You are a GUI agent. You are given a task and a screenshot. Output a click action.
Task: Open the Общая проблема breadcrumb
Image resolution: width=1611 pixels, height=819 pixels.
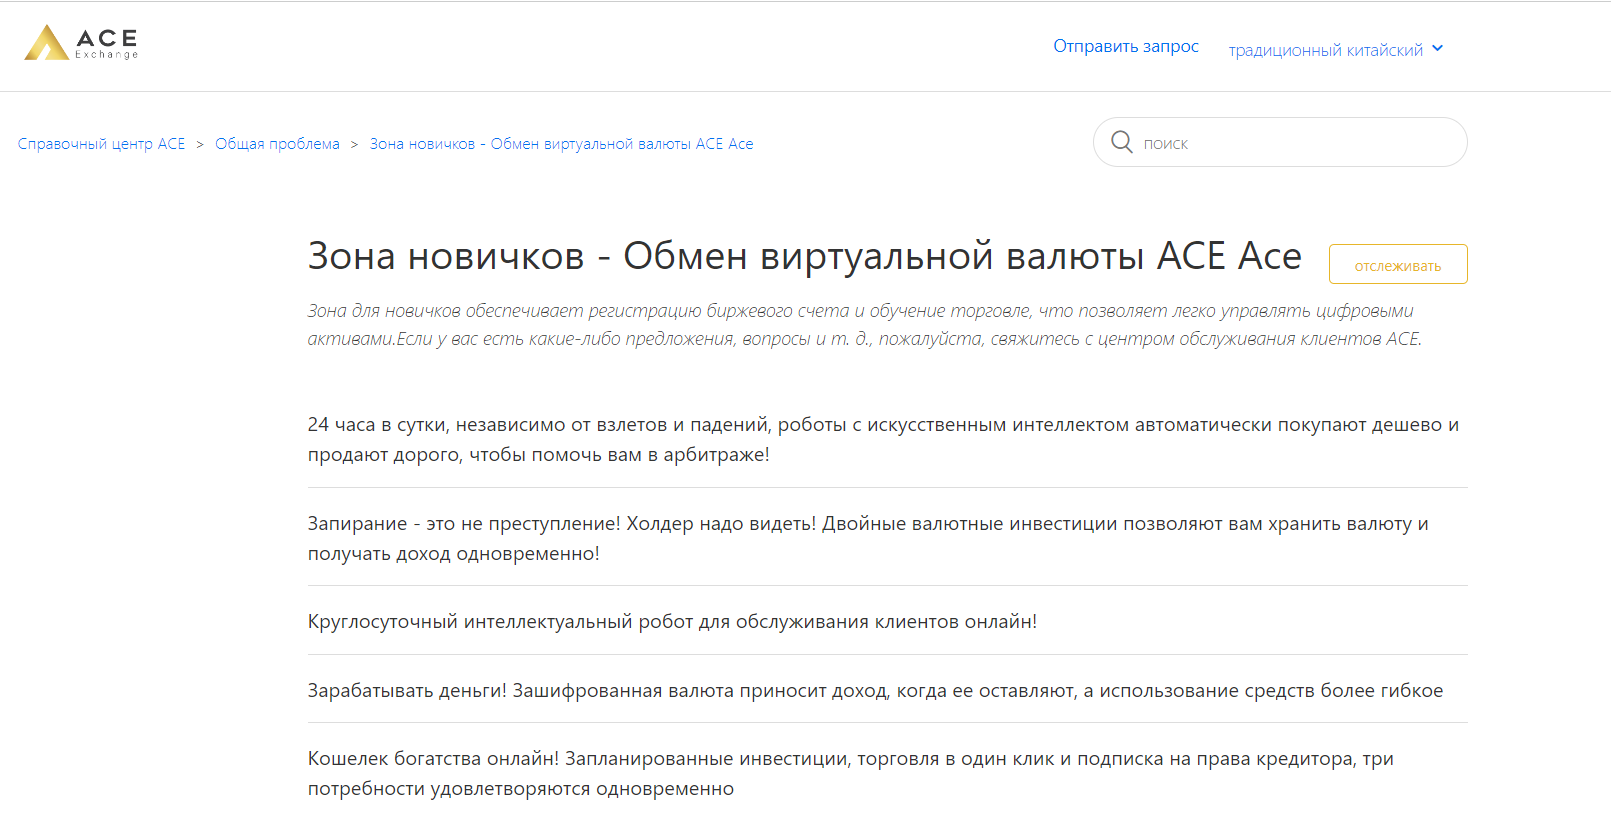coord(277,144)
